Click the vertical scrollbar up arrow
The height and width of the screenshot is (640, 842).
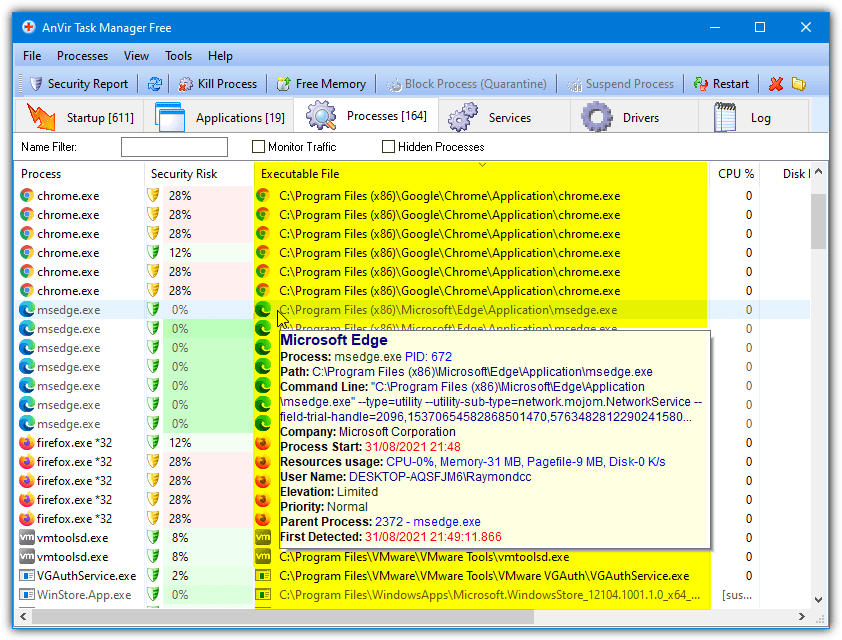point(818,172)
